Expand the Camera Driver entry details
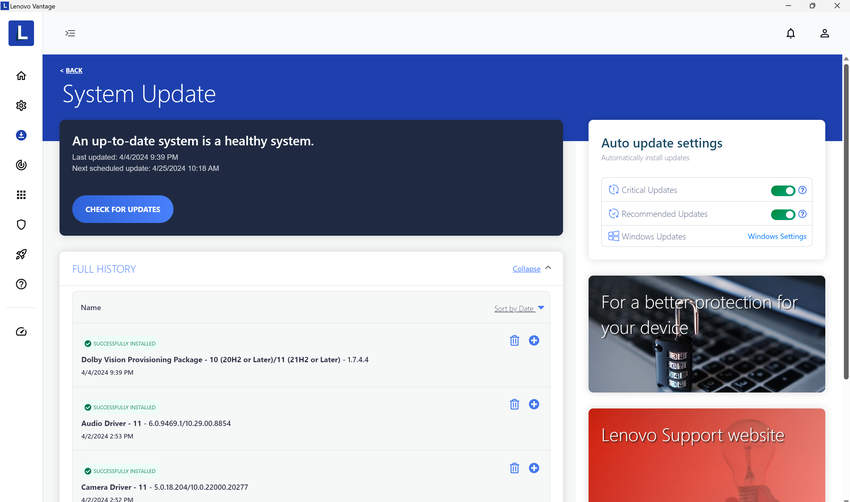The width and height of the screenshot is (850, 502). pos(534,468)
